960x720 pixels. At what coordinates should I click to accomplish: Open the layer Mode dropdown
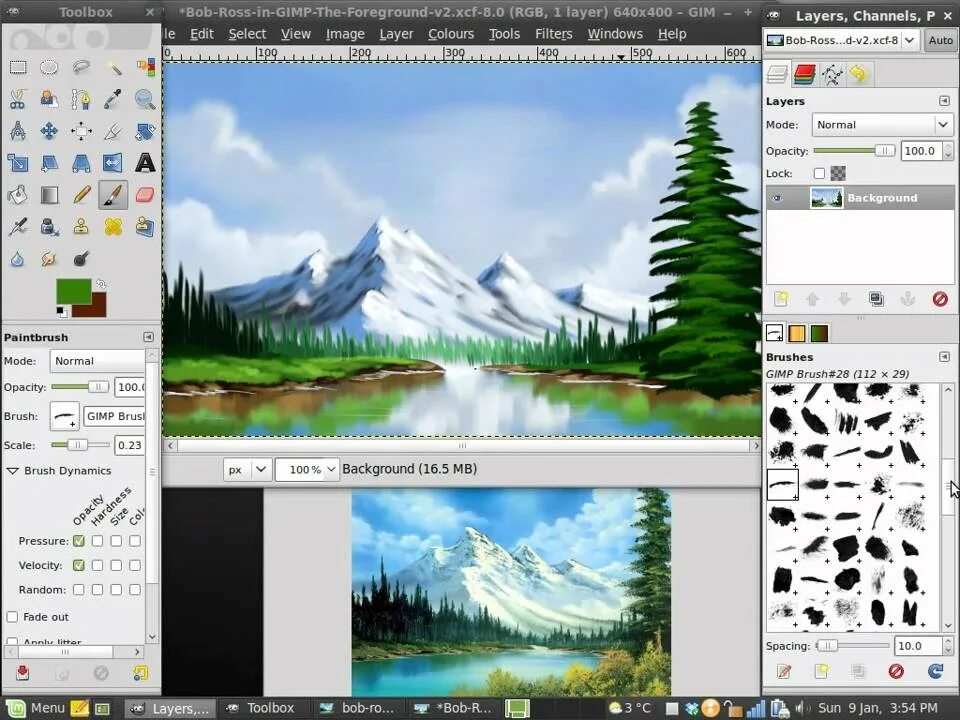[882, 125]
